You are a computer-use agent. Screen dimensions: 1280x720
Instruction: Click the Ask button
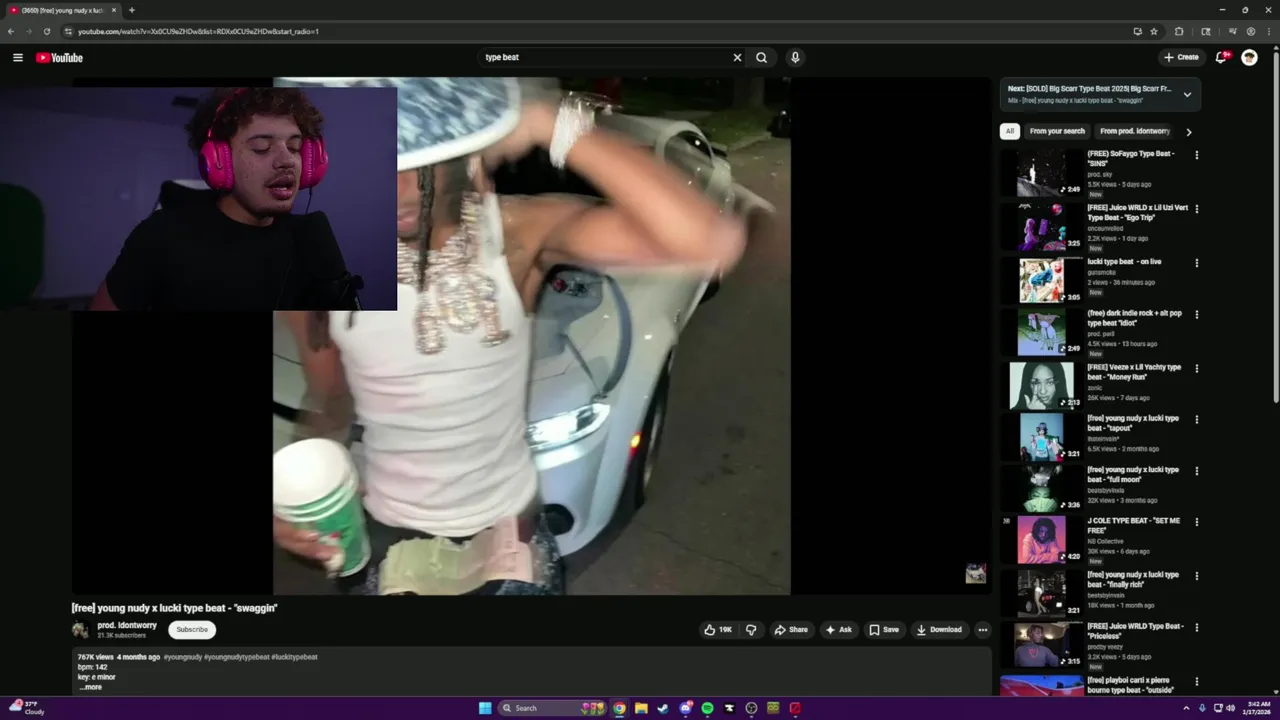839,630
